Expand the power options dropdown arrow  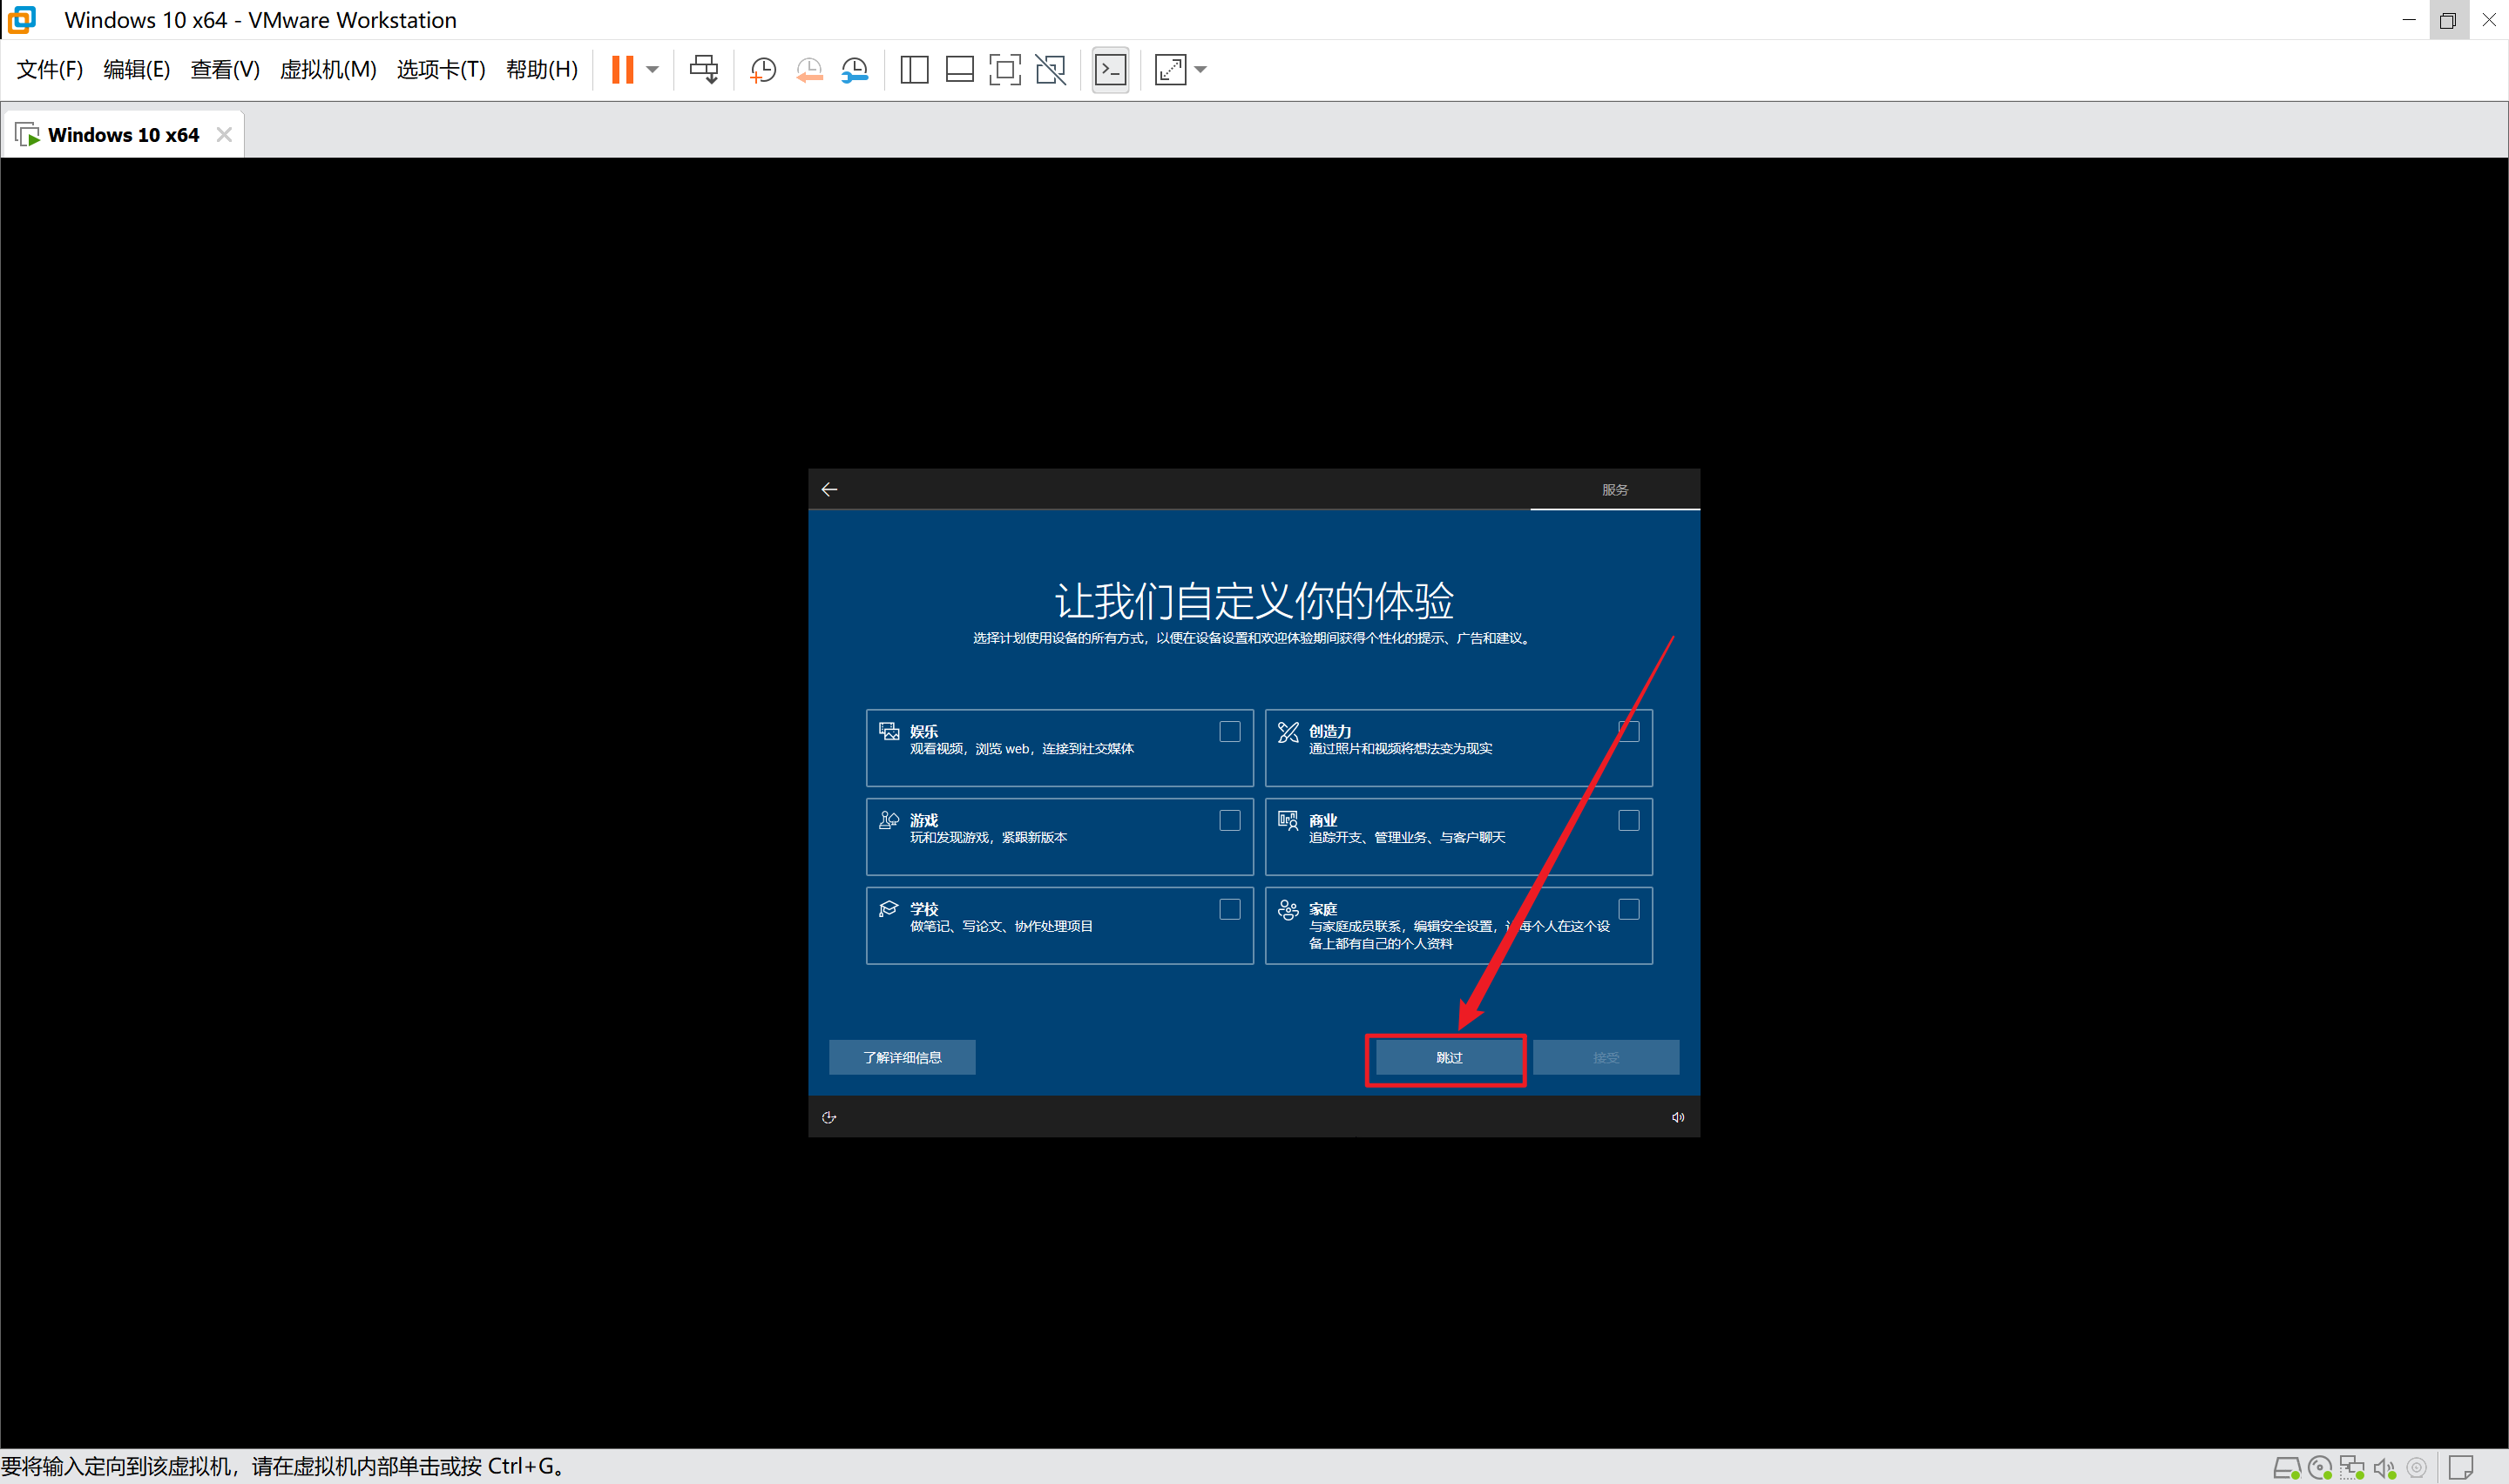click(652, 69)
